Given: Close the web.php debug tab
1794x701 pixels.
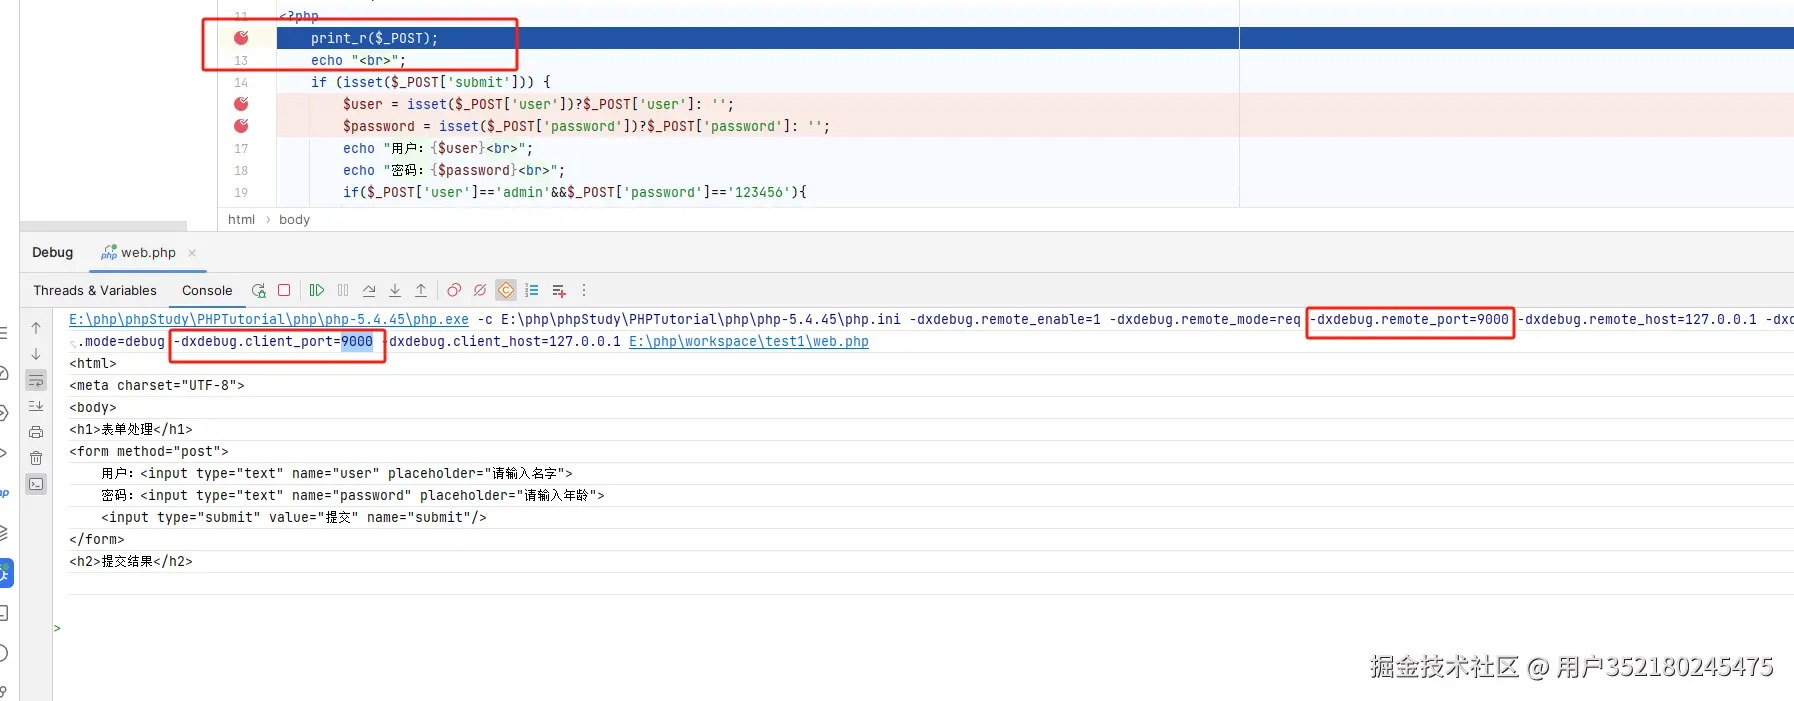Looking at the screenshot, I should [192, 253].
